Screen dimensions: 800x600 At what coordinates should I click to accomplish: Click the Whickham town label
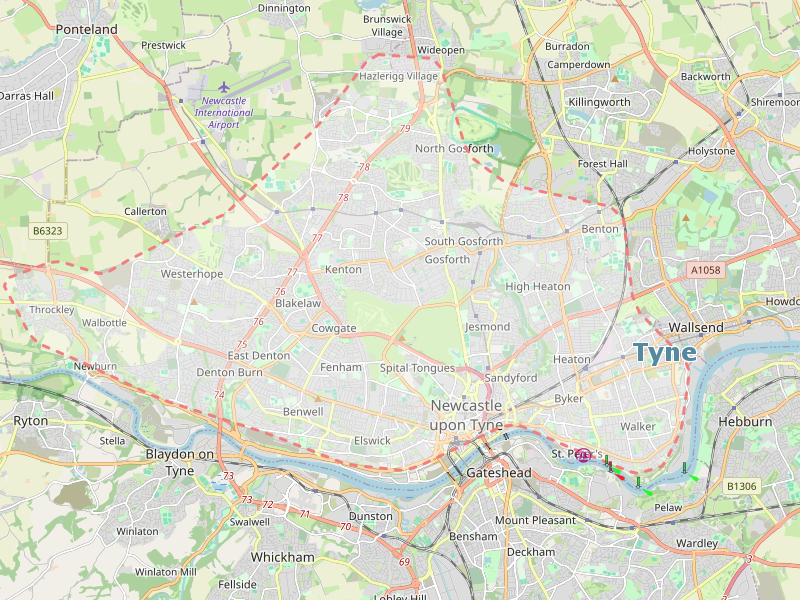tap(282, 557)
